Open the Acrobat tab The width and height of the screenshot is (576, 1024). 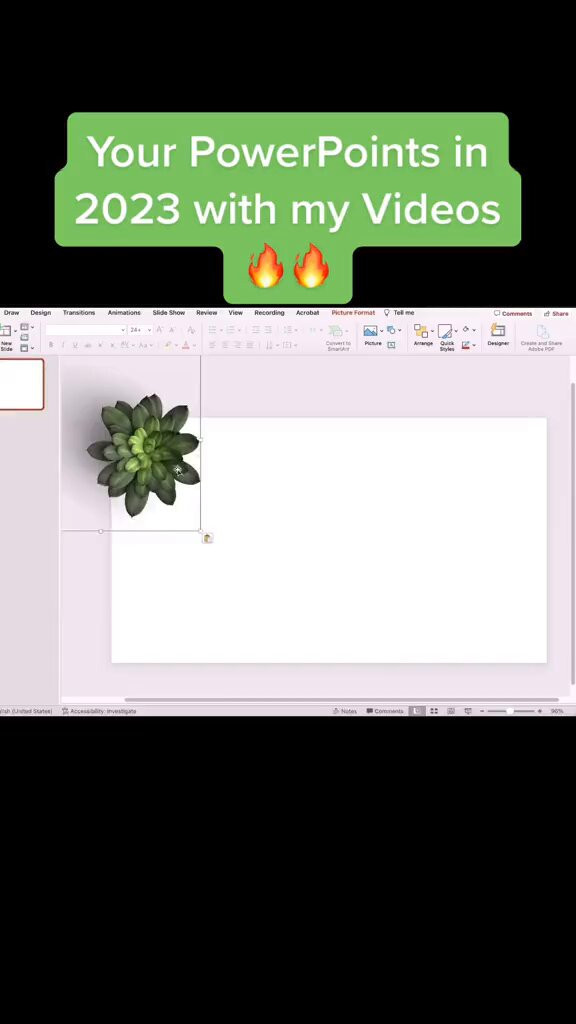coord(308,313)
